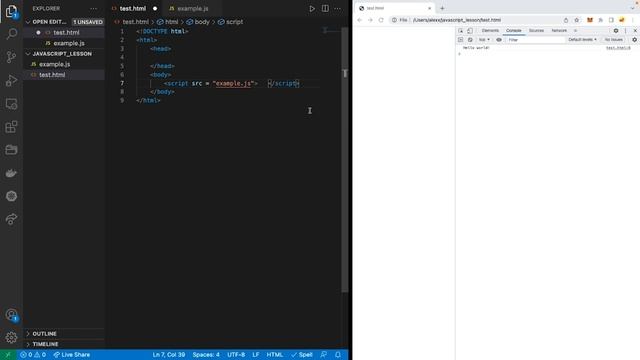Click the console Filter input field
Screen dimensions: 640x360
click(x=536, y=40)
